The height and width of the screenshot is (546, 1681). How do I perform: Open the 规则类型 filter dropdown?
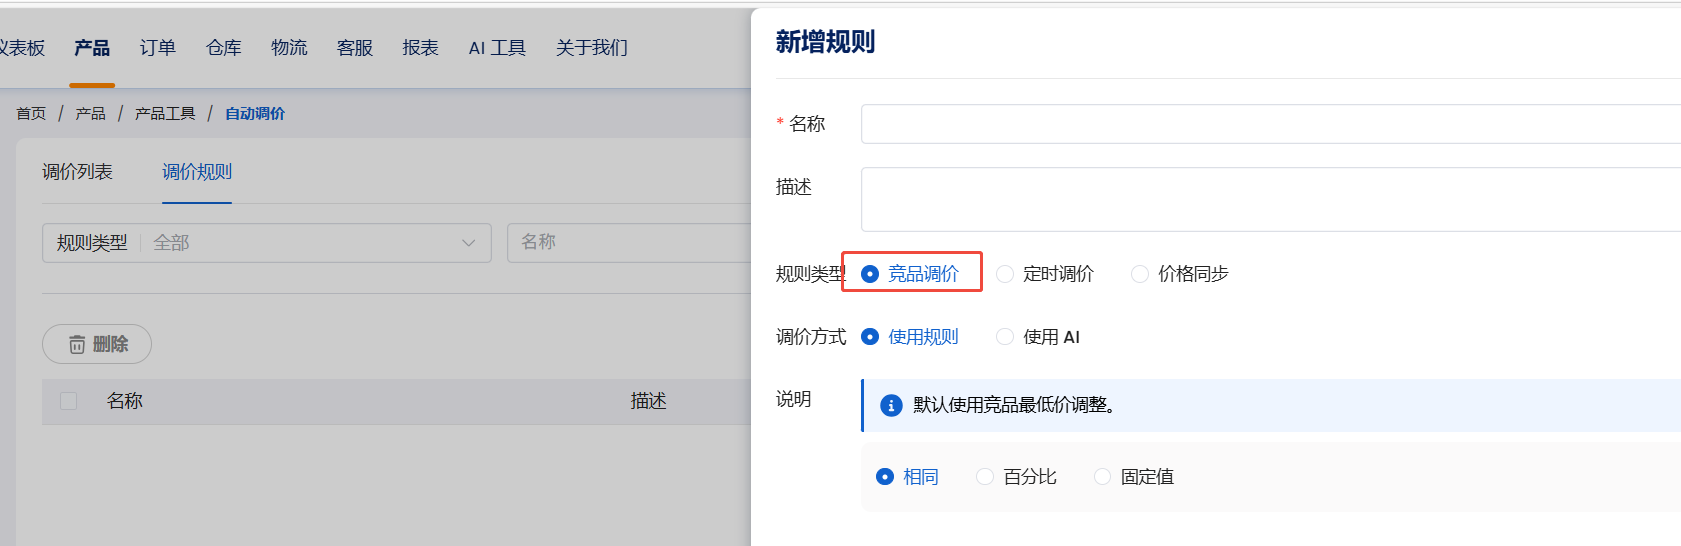267,243
